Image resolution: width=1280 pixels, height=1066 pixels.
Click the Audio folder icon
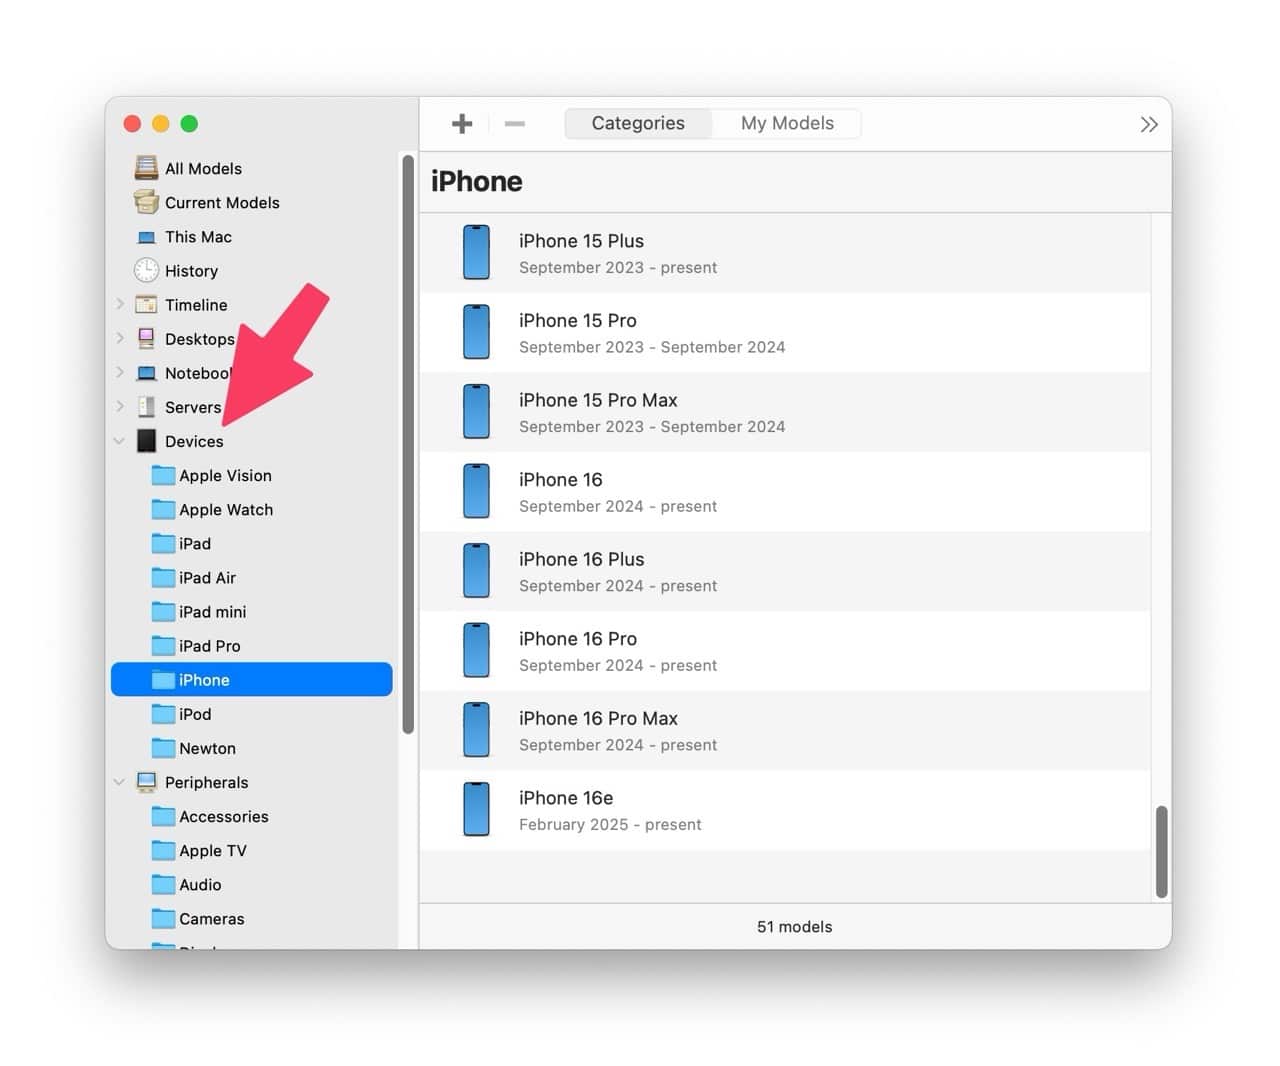[163, 884]
